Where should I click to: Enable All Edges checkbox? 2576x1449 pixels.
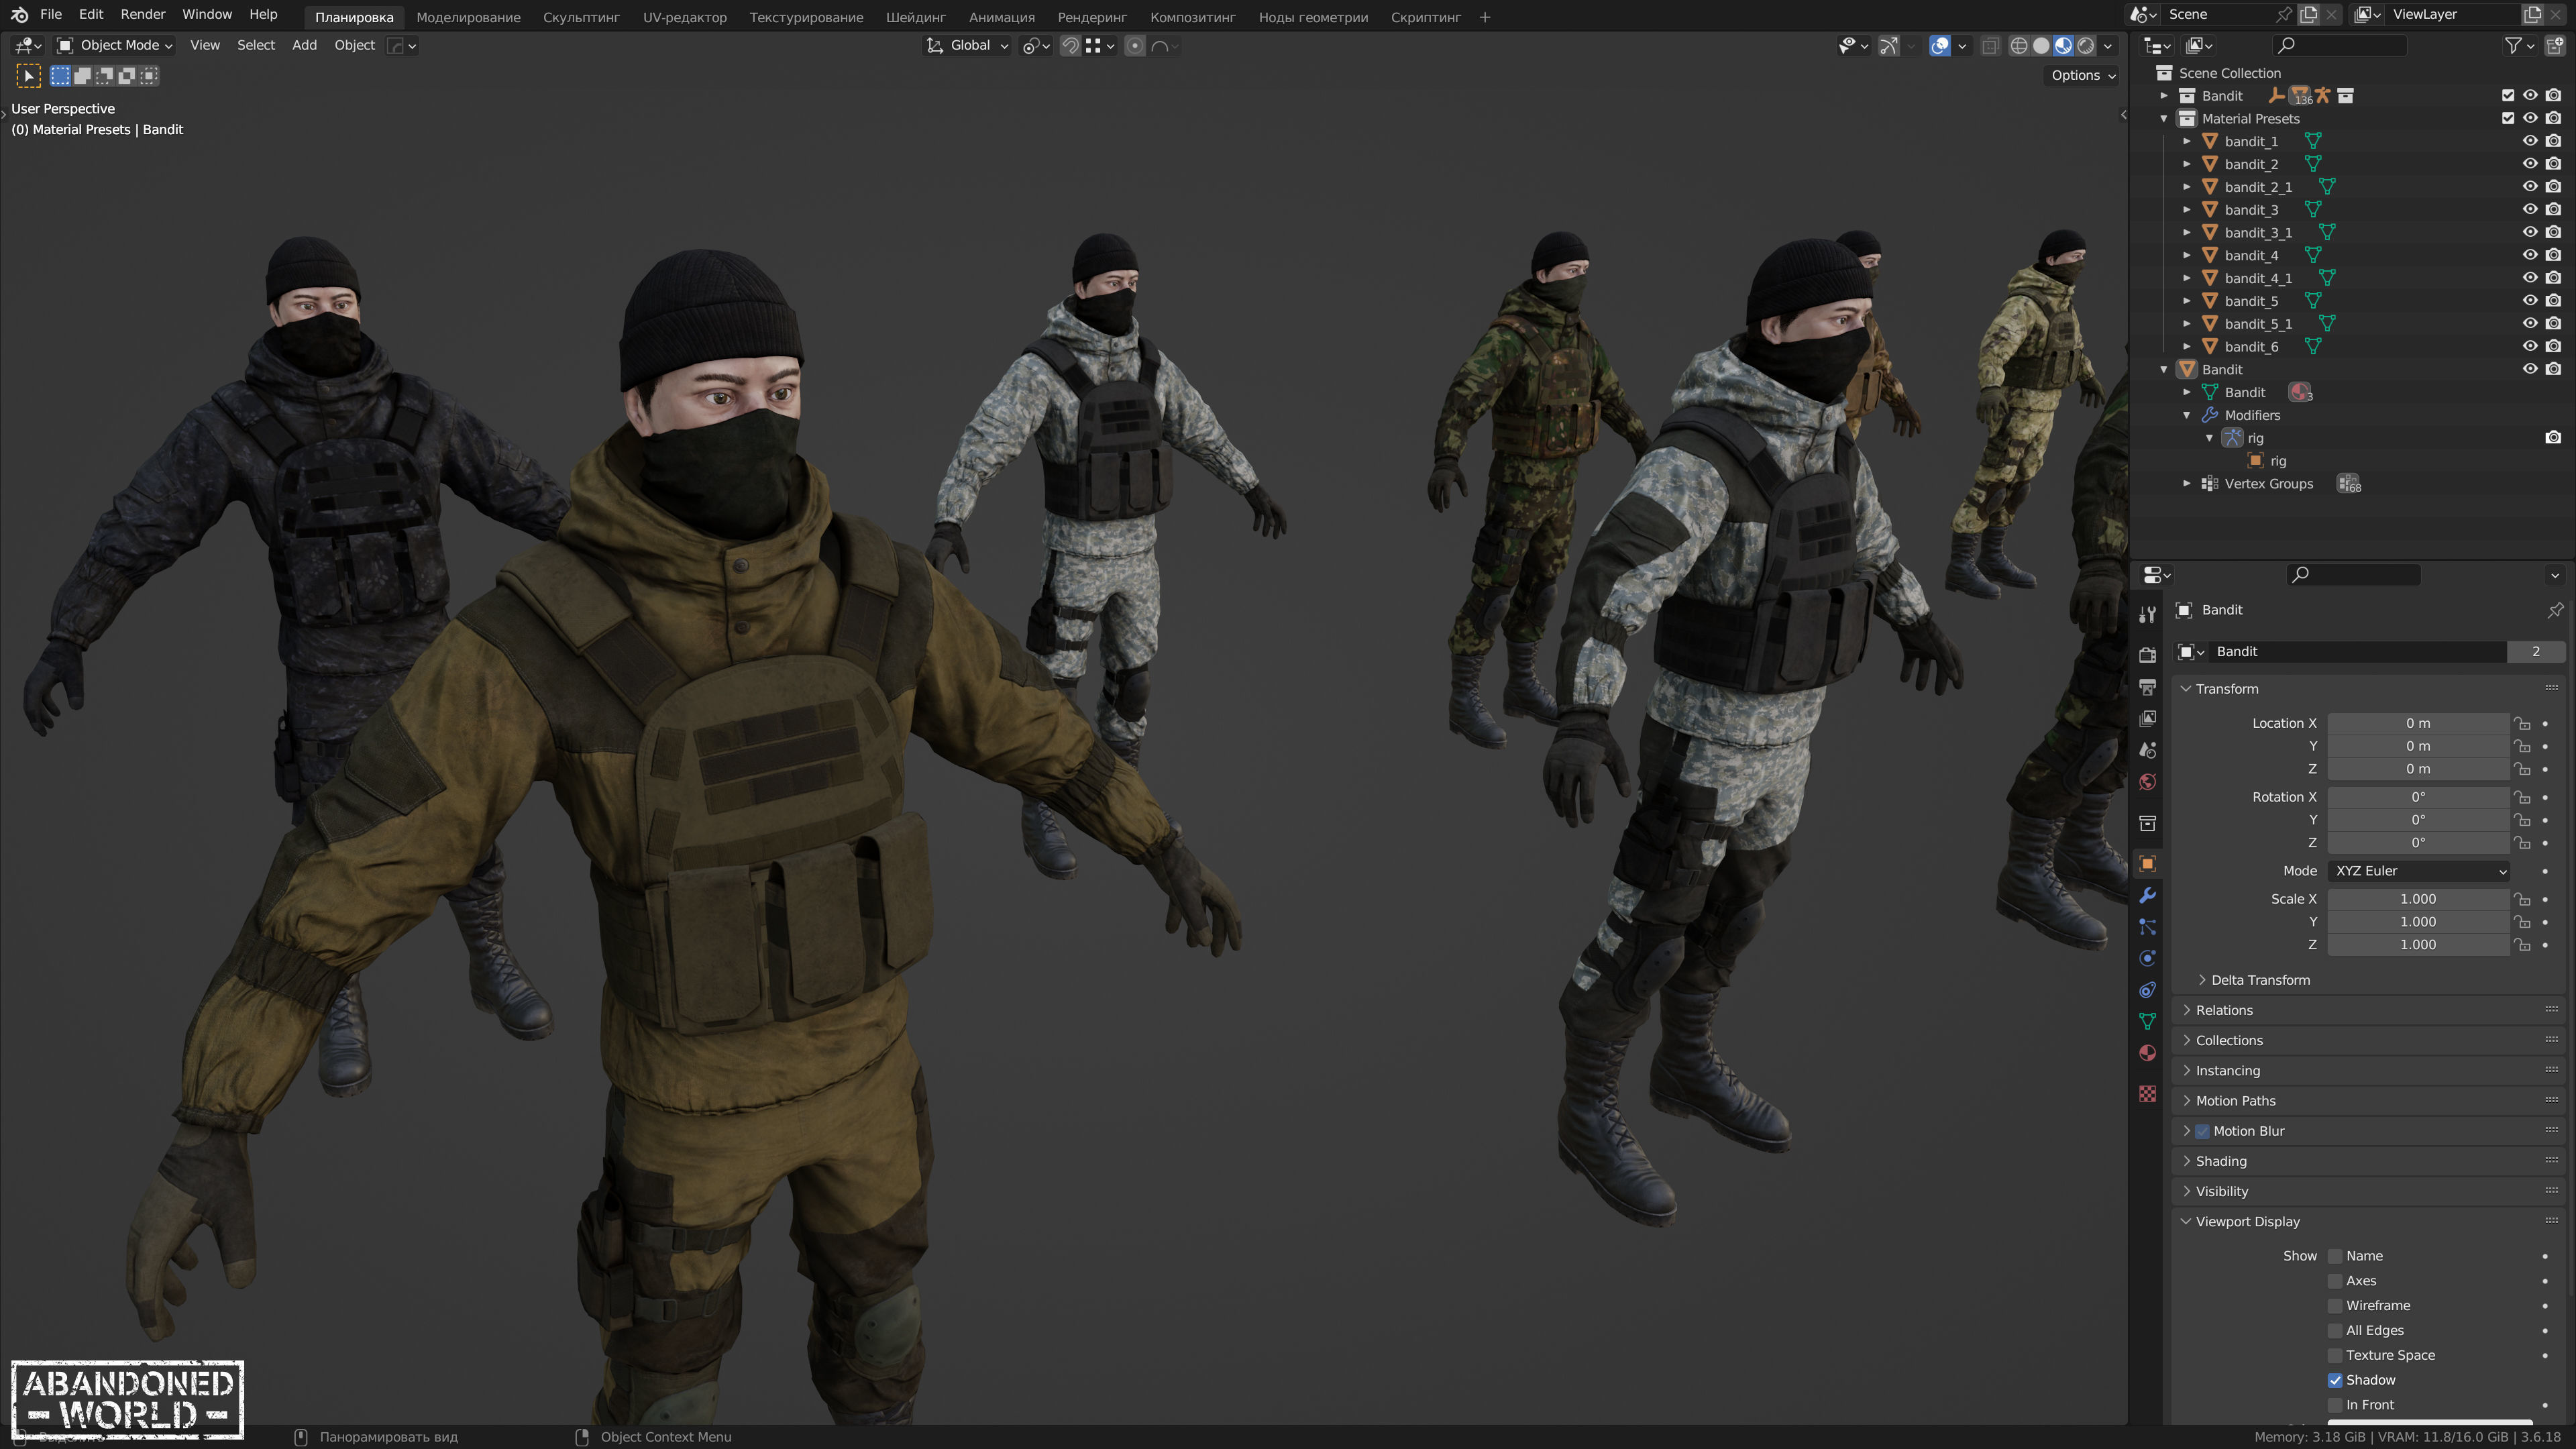click(2335, 1331)
